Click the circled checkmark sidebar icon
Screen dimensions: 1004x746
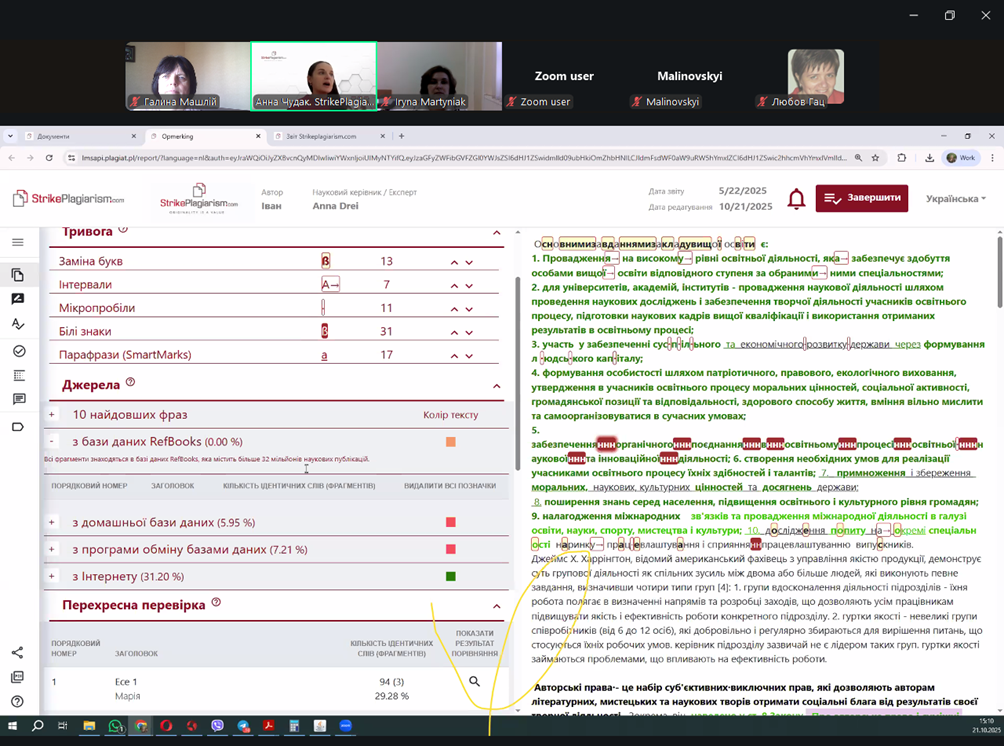point(17,351)
